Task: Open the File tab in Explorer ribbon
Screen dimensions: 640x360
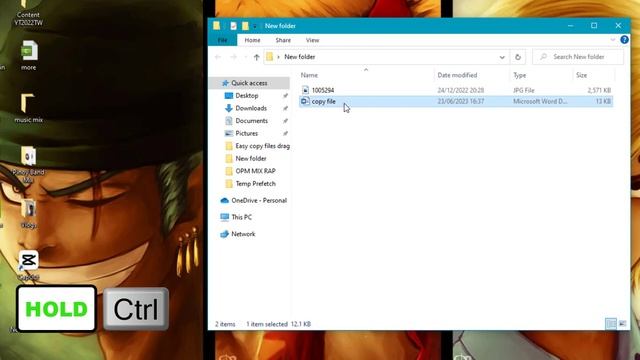Action: (x=222, y=40)
